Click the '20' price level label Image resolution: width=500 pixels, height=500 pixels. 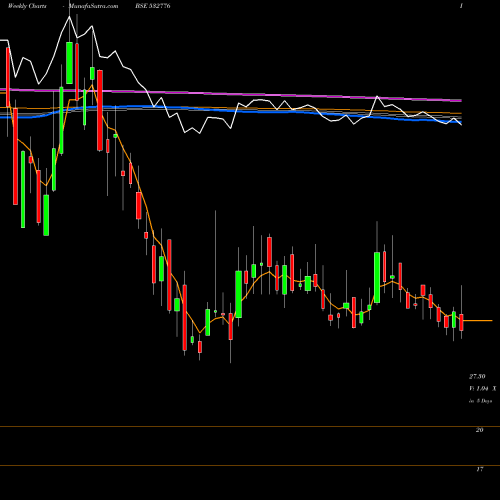[479, 430]
